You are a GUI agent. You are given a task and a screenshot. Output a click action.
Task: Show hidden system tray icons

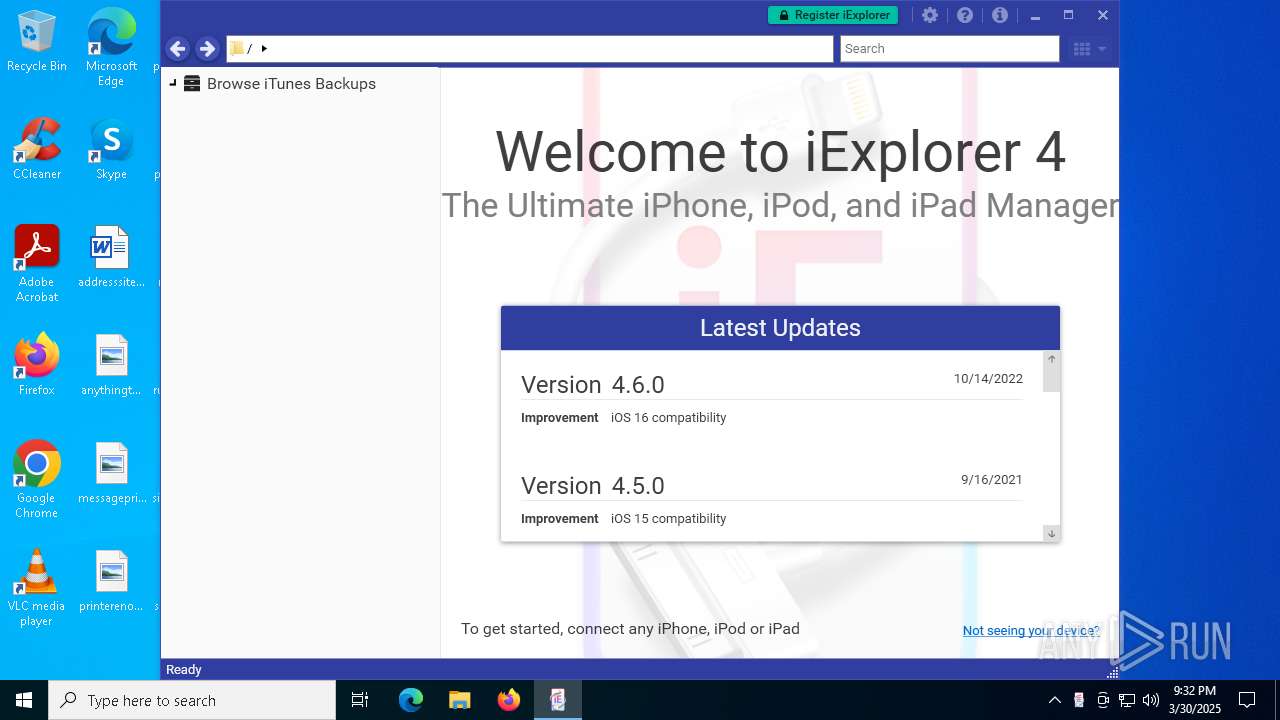(x=1054, y=700)
